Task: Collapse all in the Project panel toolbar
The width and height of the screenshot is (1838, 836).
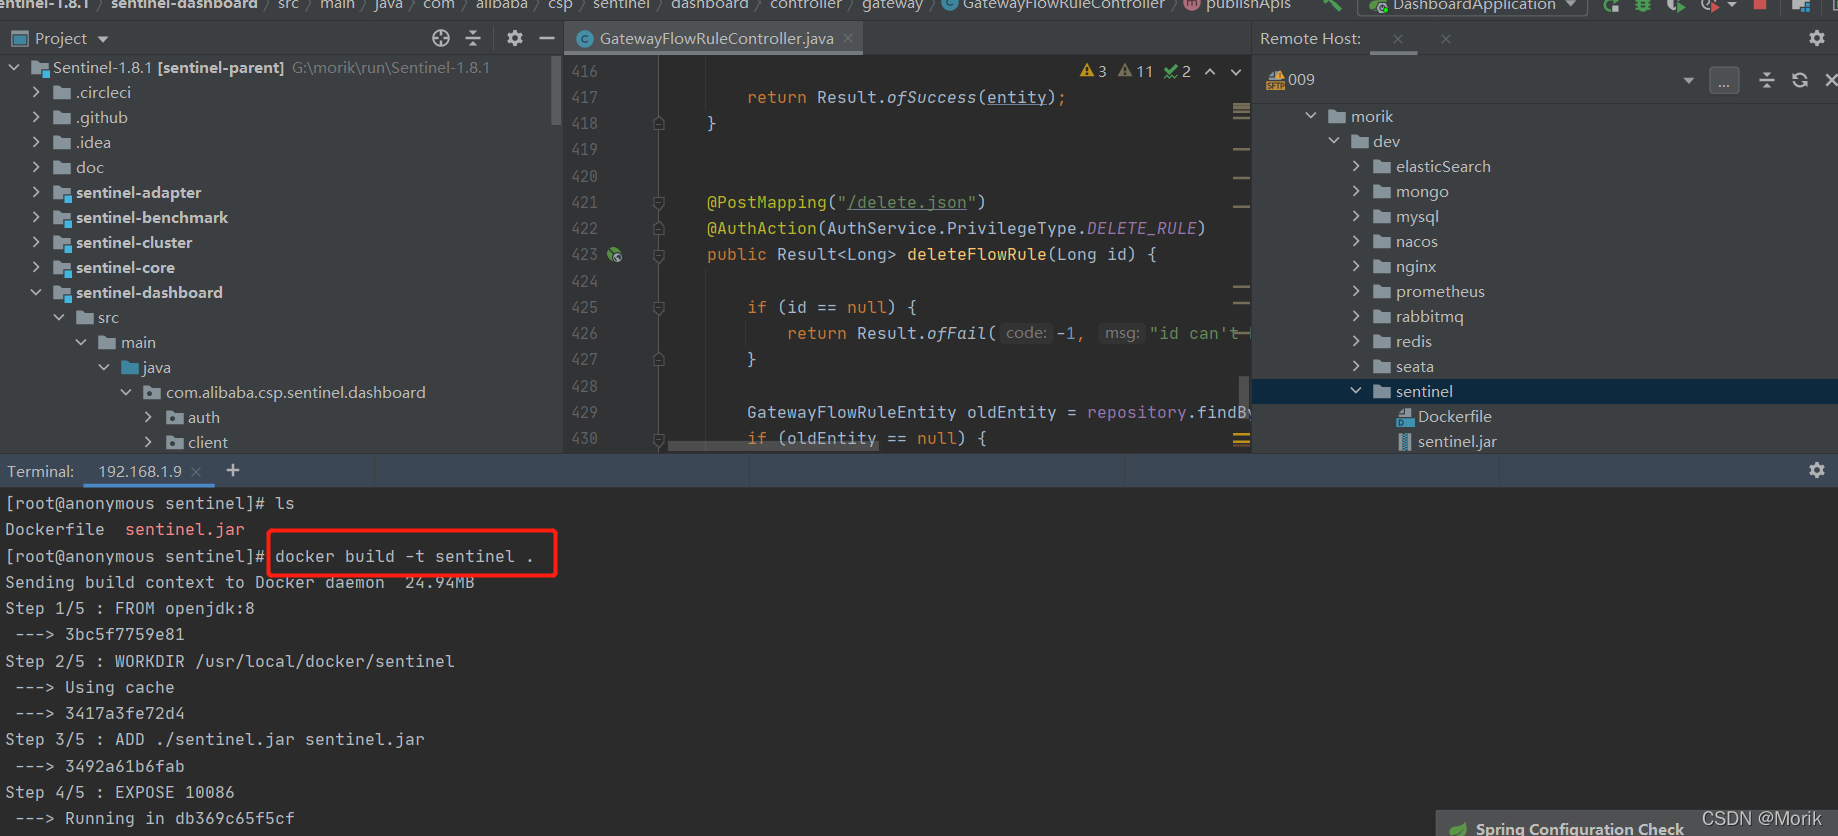Action: tap(473, 38)
